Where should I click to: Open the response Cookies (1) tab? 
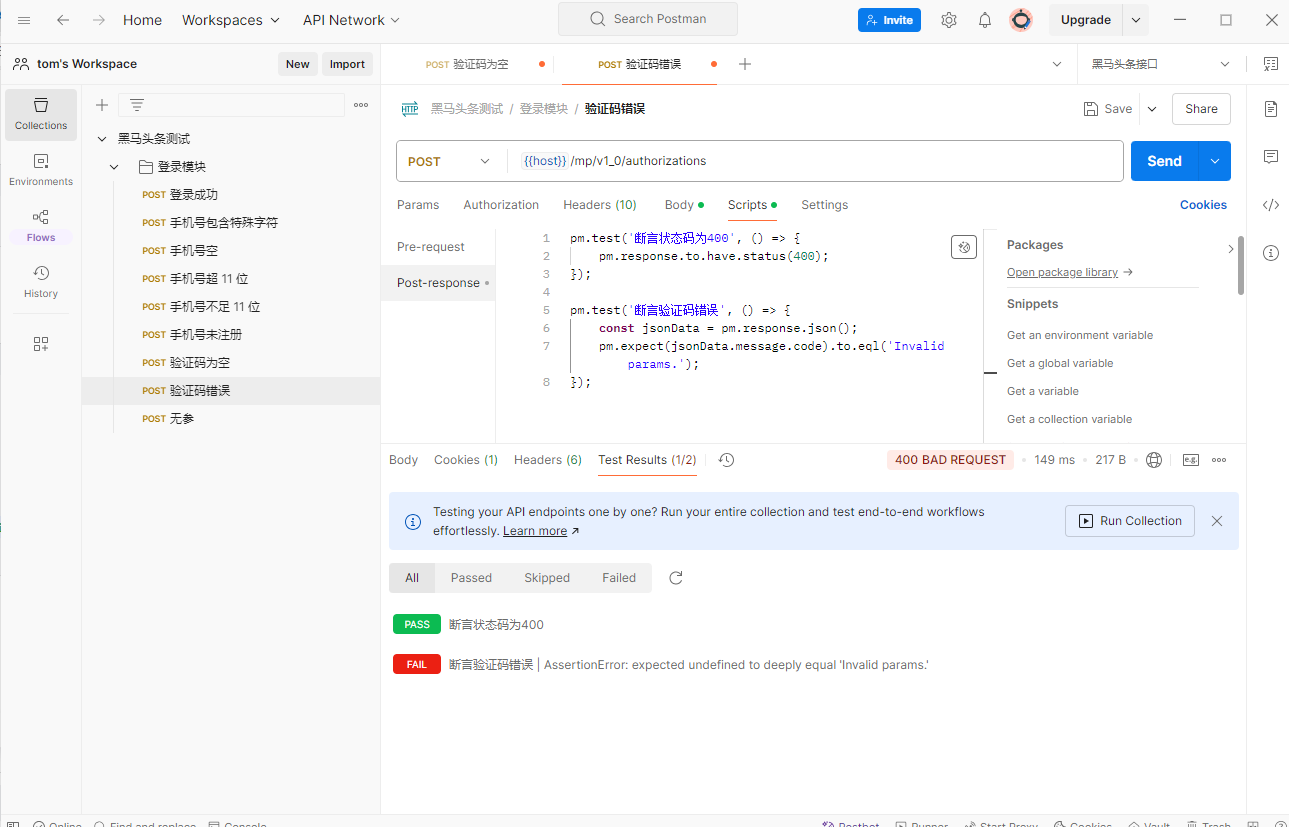(466, 460)
